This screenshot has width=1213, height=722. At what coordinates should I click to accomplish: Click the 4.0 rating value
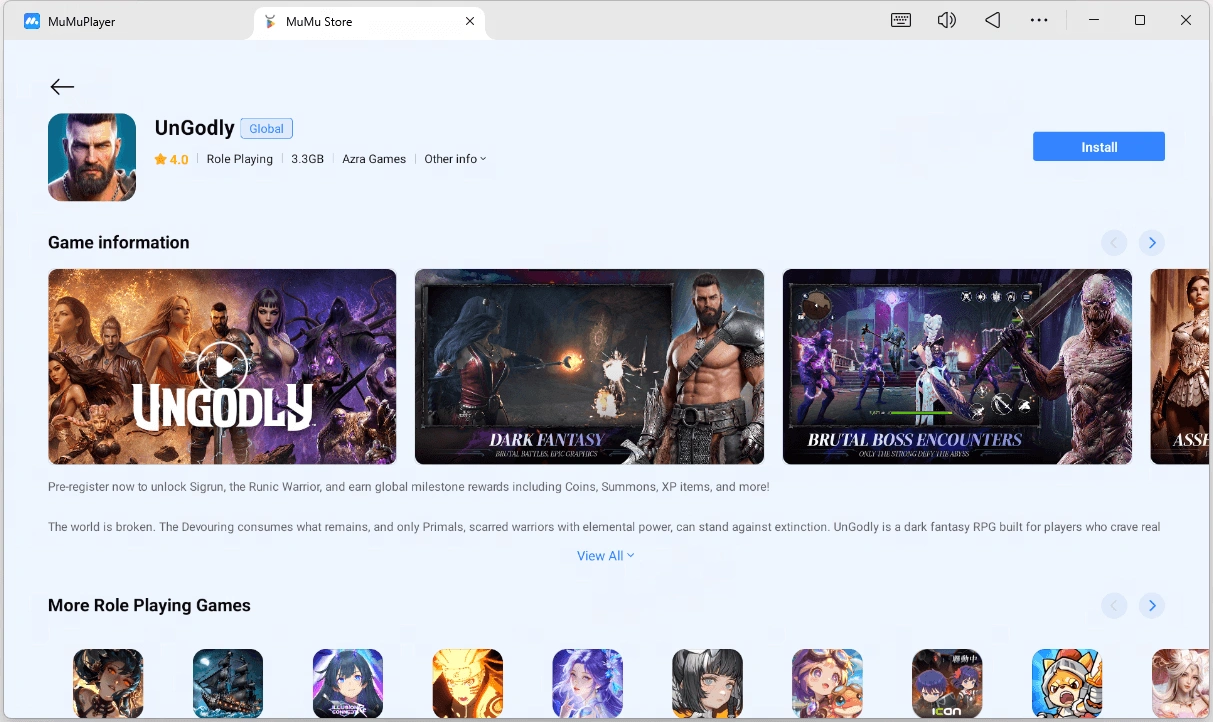point(179,159)
